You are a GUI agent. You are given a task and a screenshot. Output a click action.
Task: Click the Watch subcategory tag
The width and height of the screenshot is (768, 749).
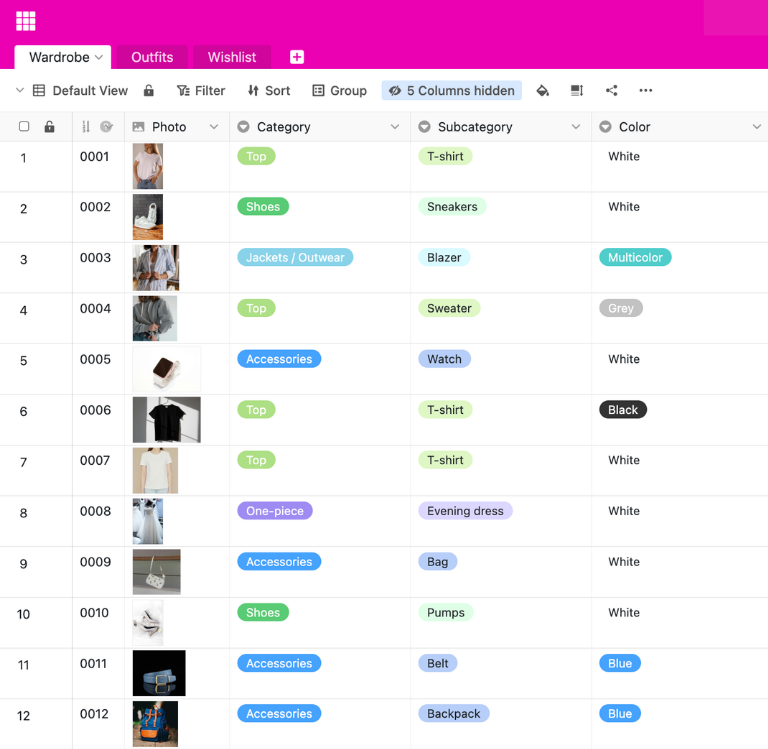(x=444, y=360)
